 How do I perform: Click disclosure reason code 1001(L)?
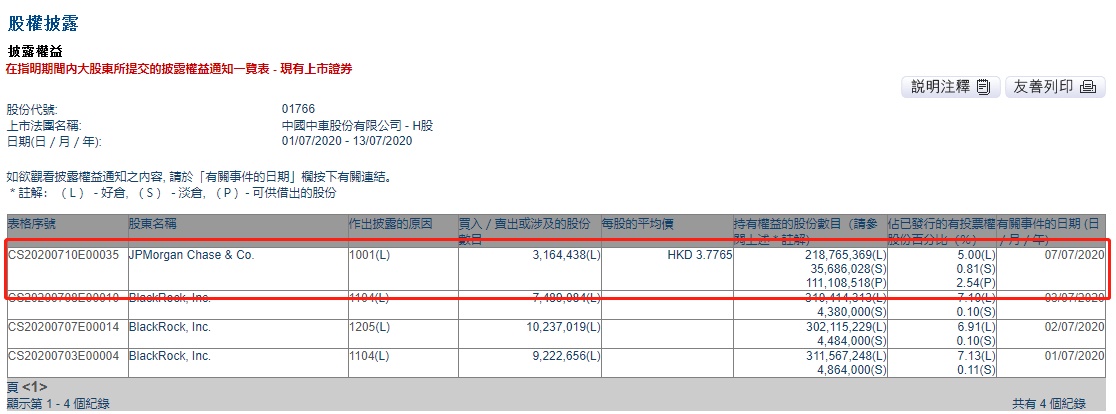pos(369,255)
